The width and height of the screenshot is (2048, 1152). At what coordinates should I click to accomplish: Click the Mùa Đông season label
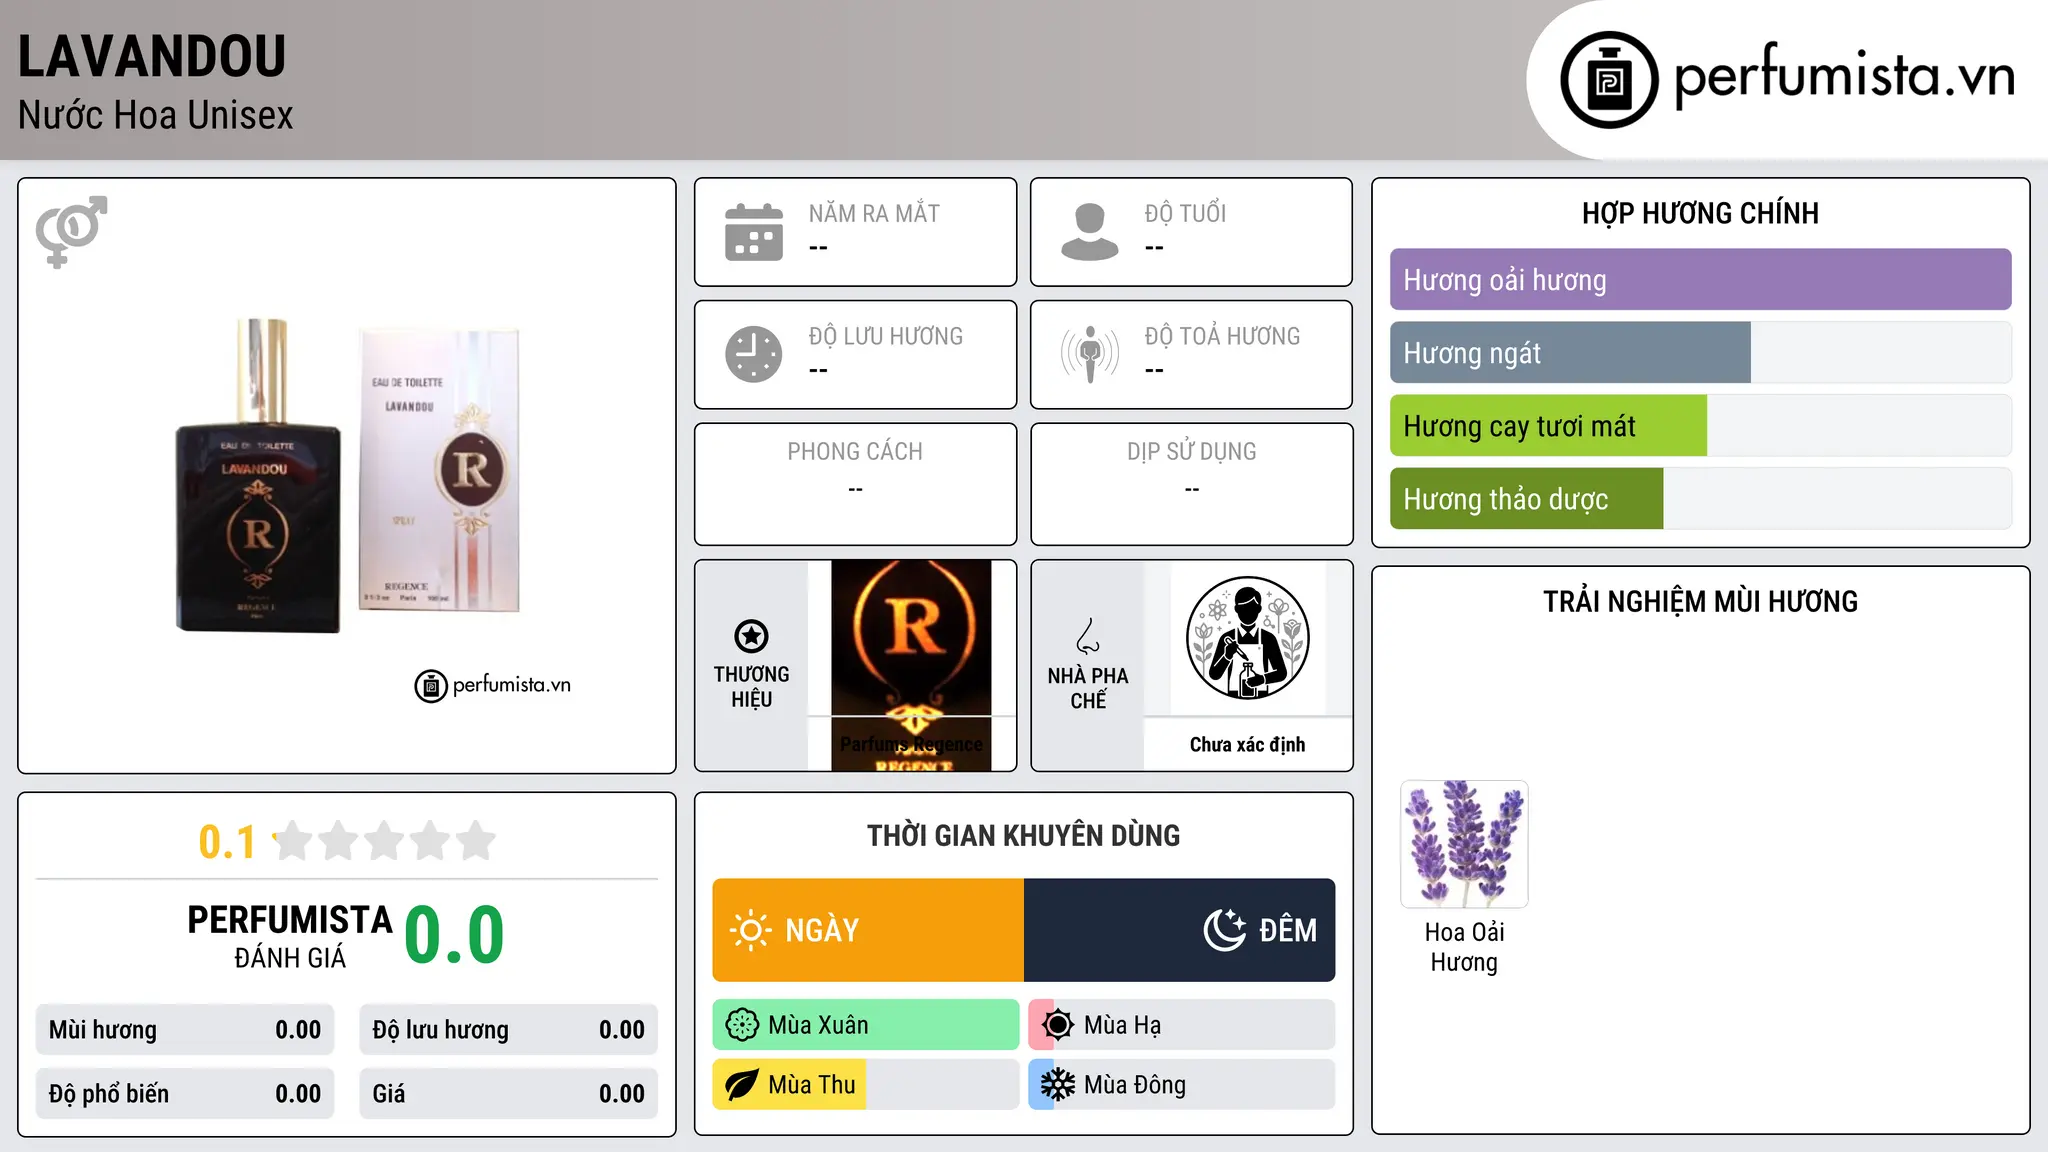click(1135, 1085)
